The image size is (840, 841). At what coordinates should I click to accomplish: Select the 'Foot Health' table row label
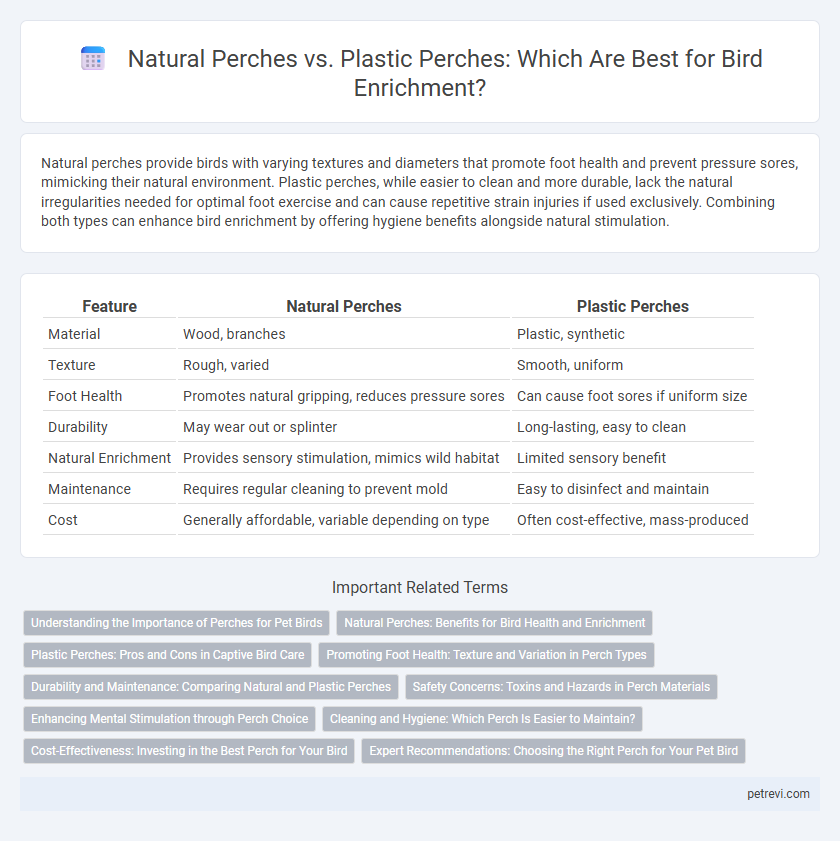[85, 396]
